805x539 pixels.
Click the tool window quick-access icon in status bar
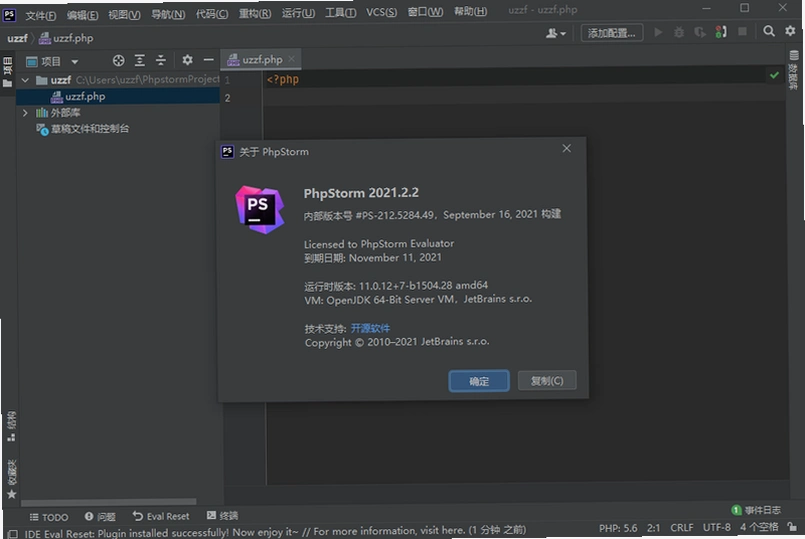click(13, 534)
